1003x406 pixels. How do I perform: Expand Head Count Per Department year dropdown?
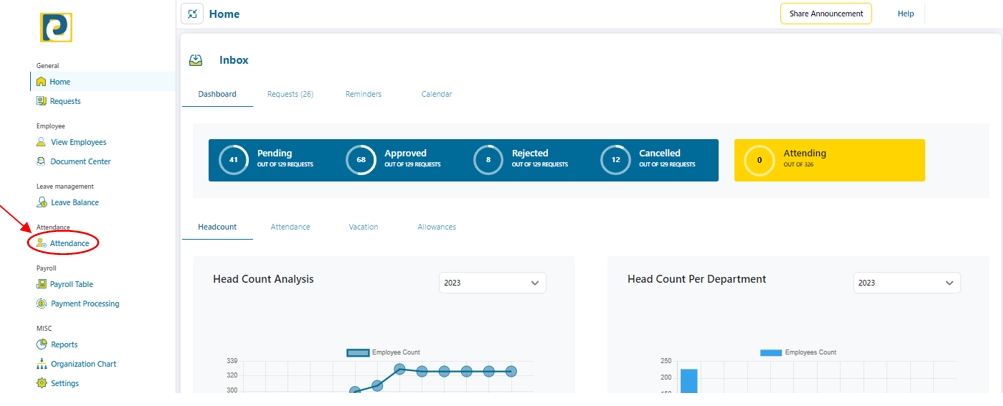point(906,283)
